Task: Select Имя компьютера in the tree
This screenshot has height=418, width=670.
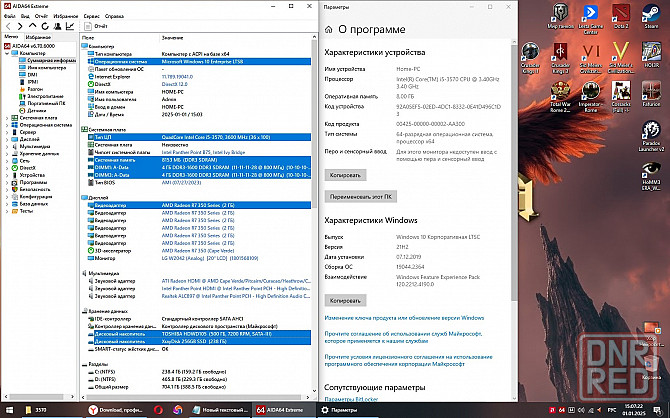Action: [47, 68]
